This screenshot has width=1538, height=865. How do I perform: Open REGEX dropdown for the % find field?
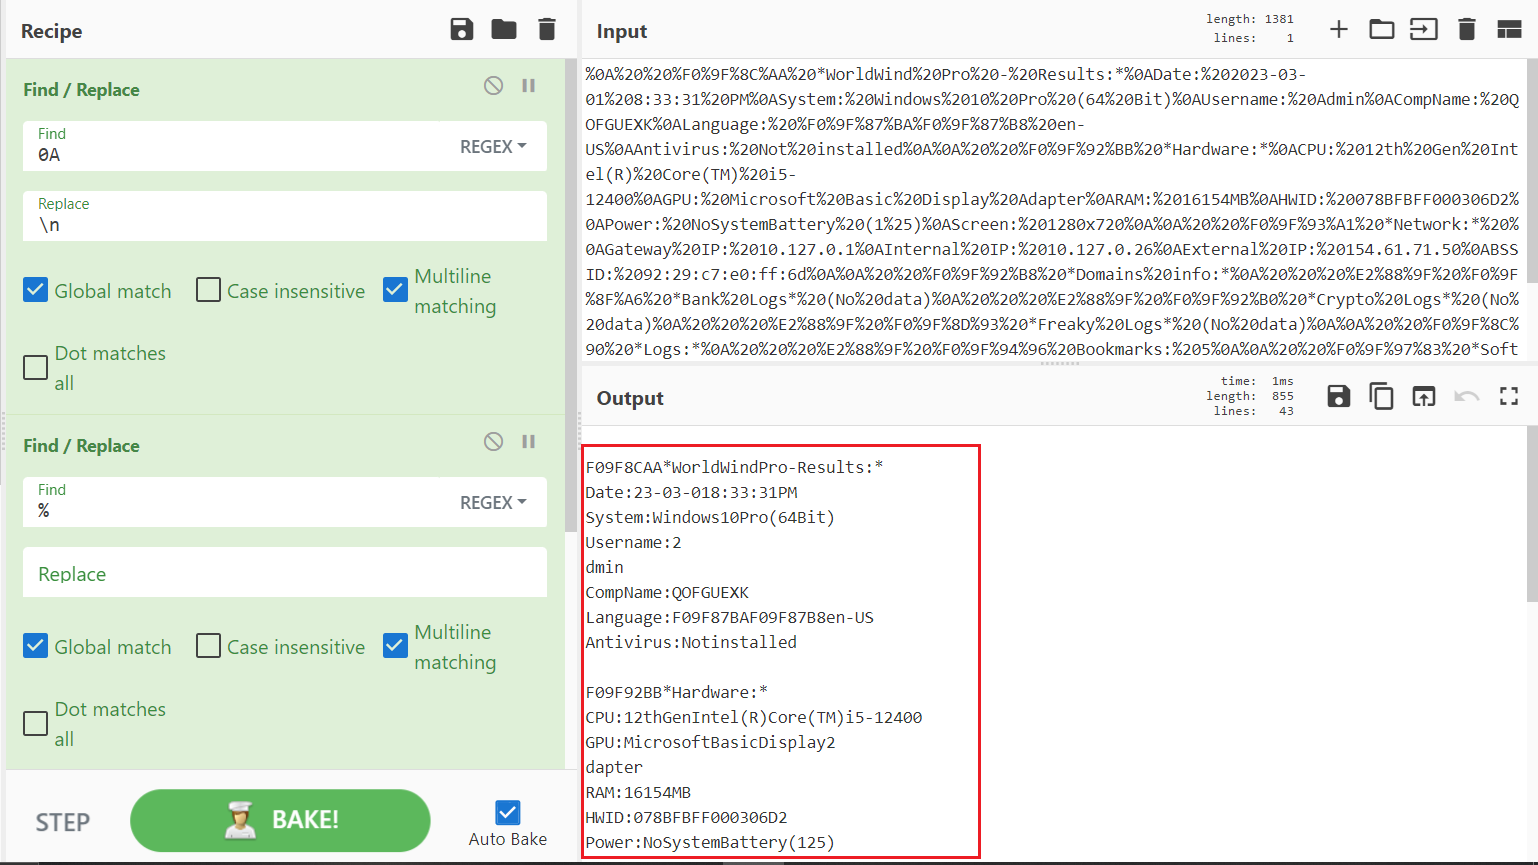coord(493,503)
